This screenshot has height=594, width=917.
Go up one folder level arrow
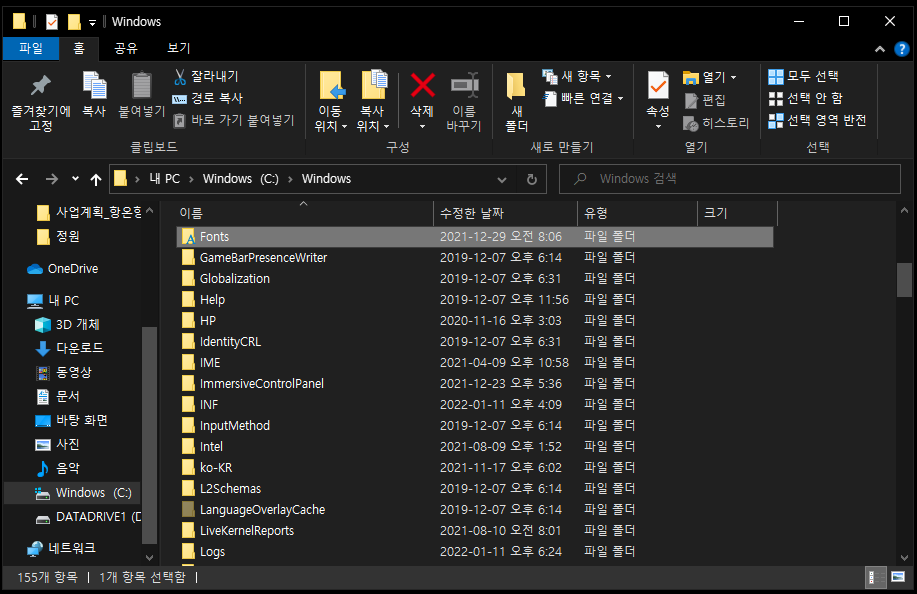96,179
